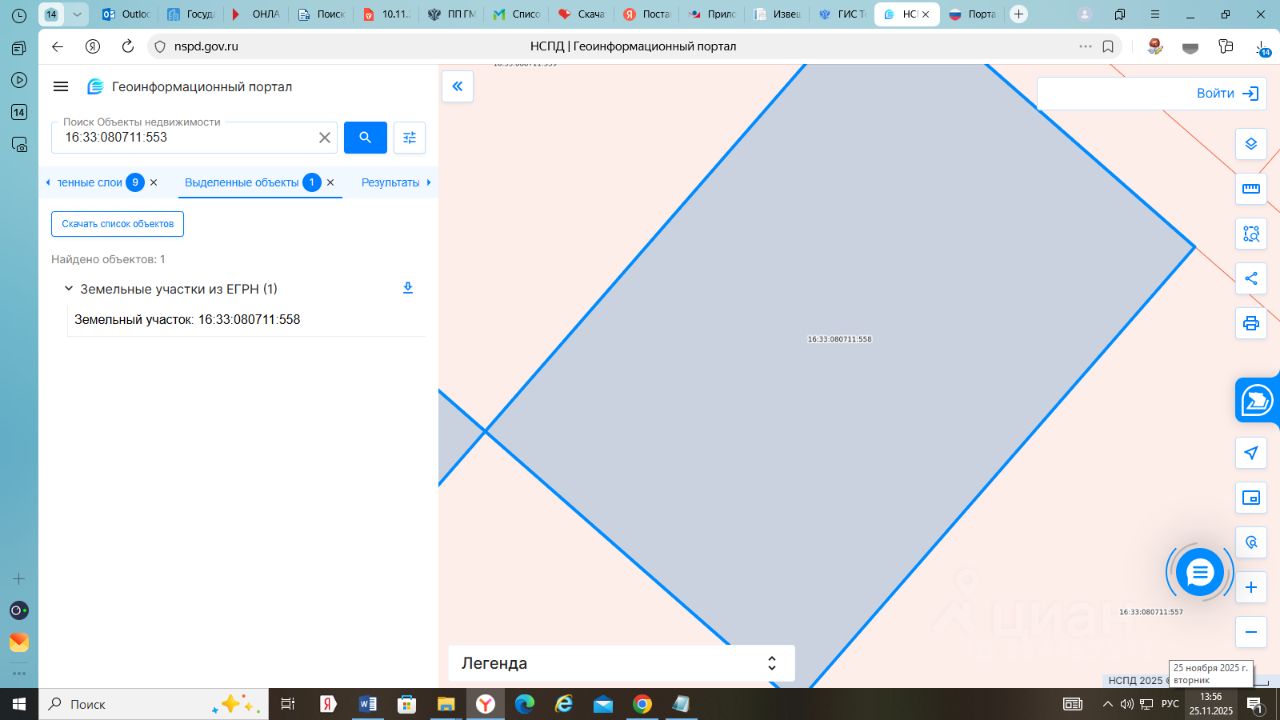
Task: Switch to the Извещение browser tab
Action: [777, 14]
